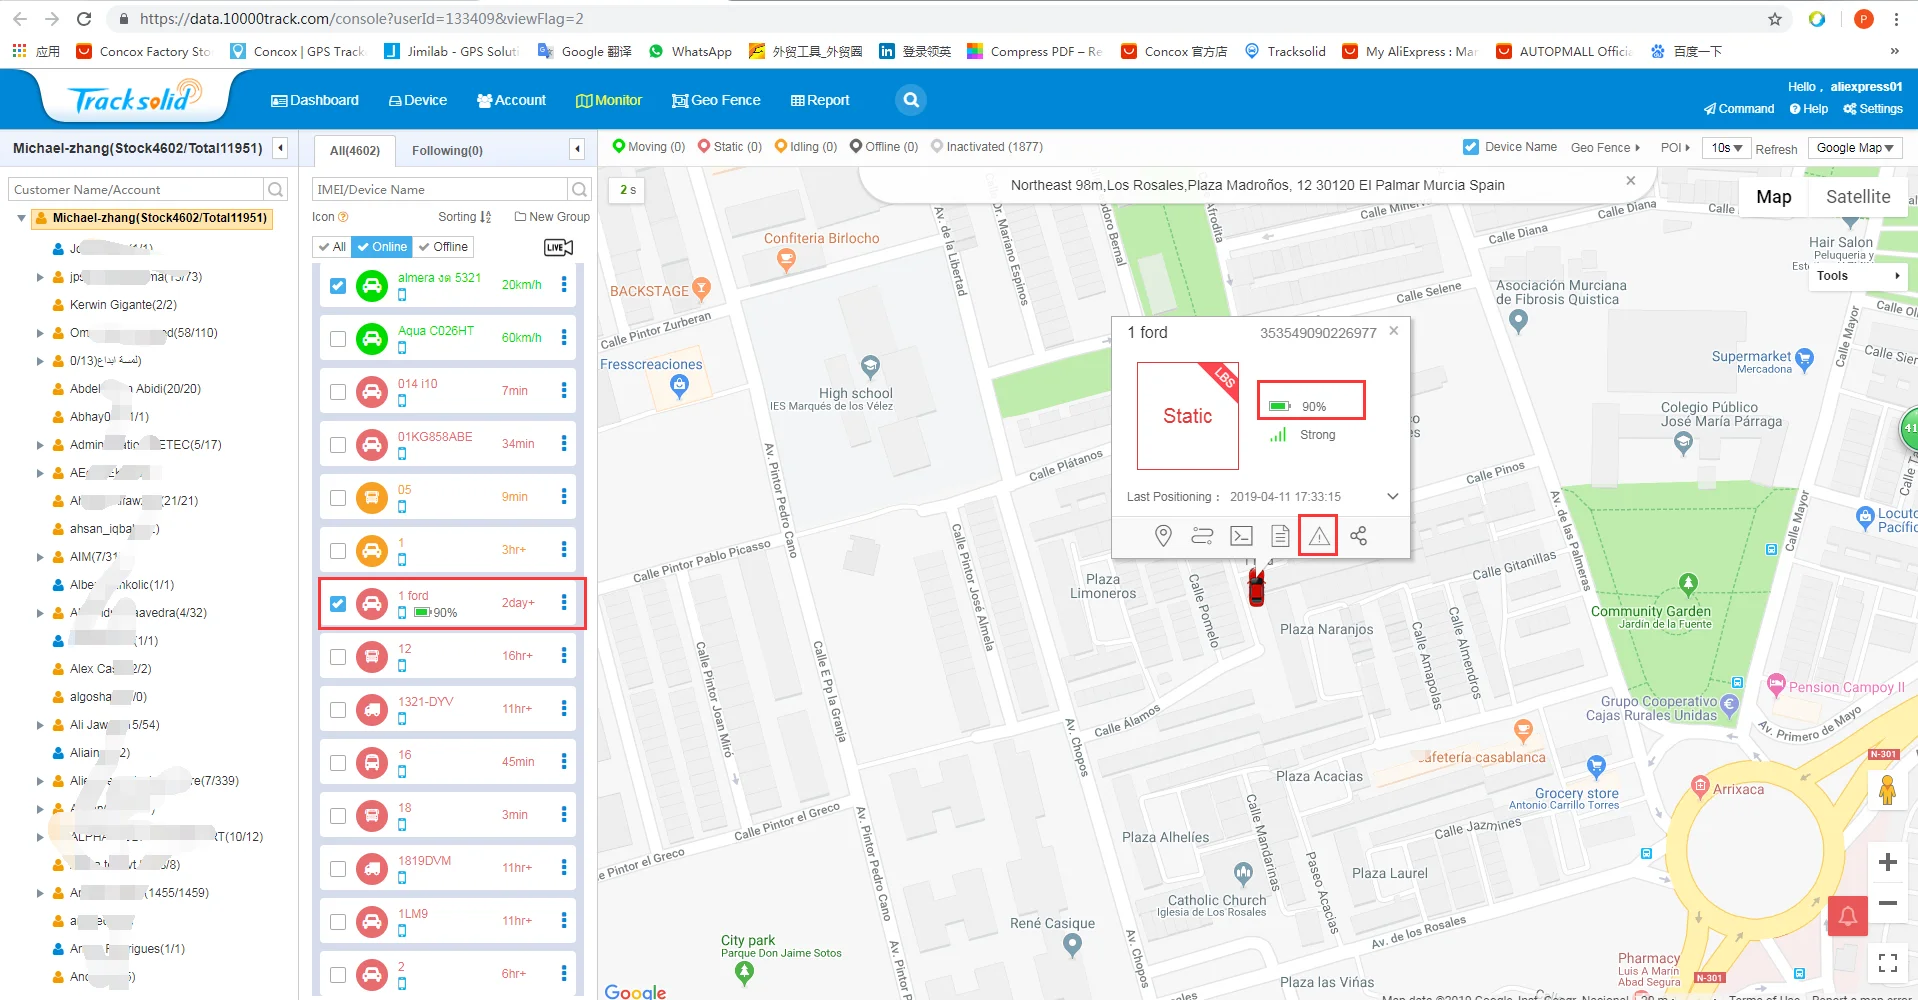Click the search magnifier in the blue header
The image size is (1918, 1000).
pyautogui.click(x=910, y=100)
